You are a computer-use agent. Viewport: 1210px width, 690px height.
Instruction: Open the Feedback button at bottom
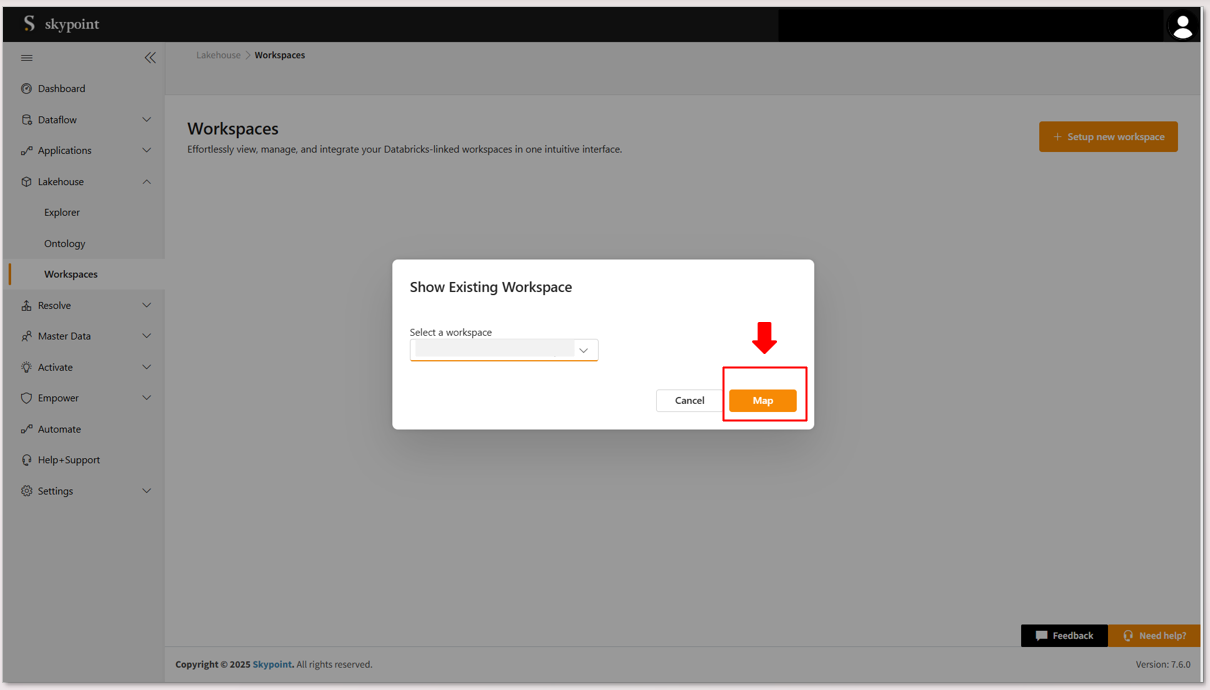pos(1064,636)
